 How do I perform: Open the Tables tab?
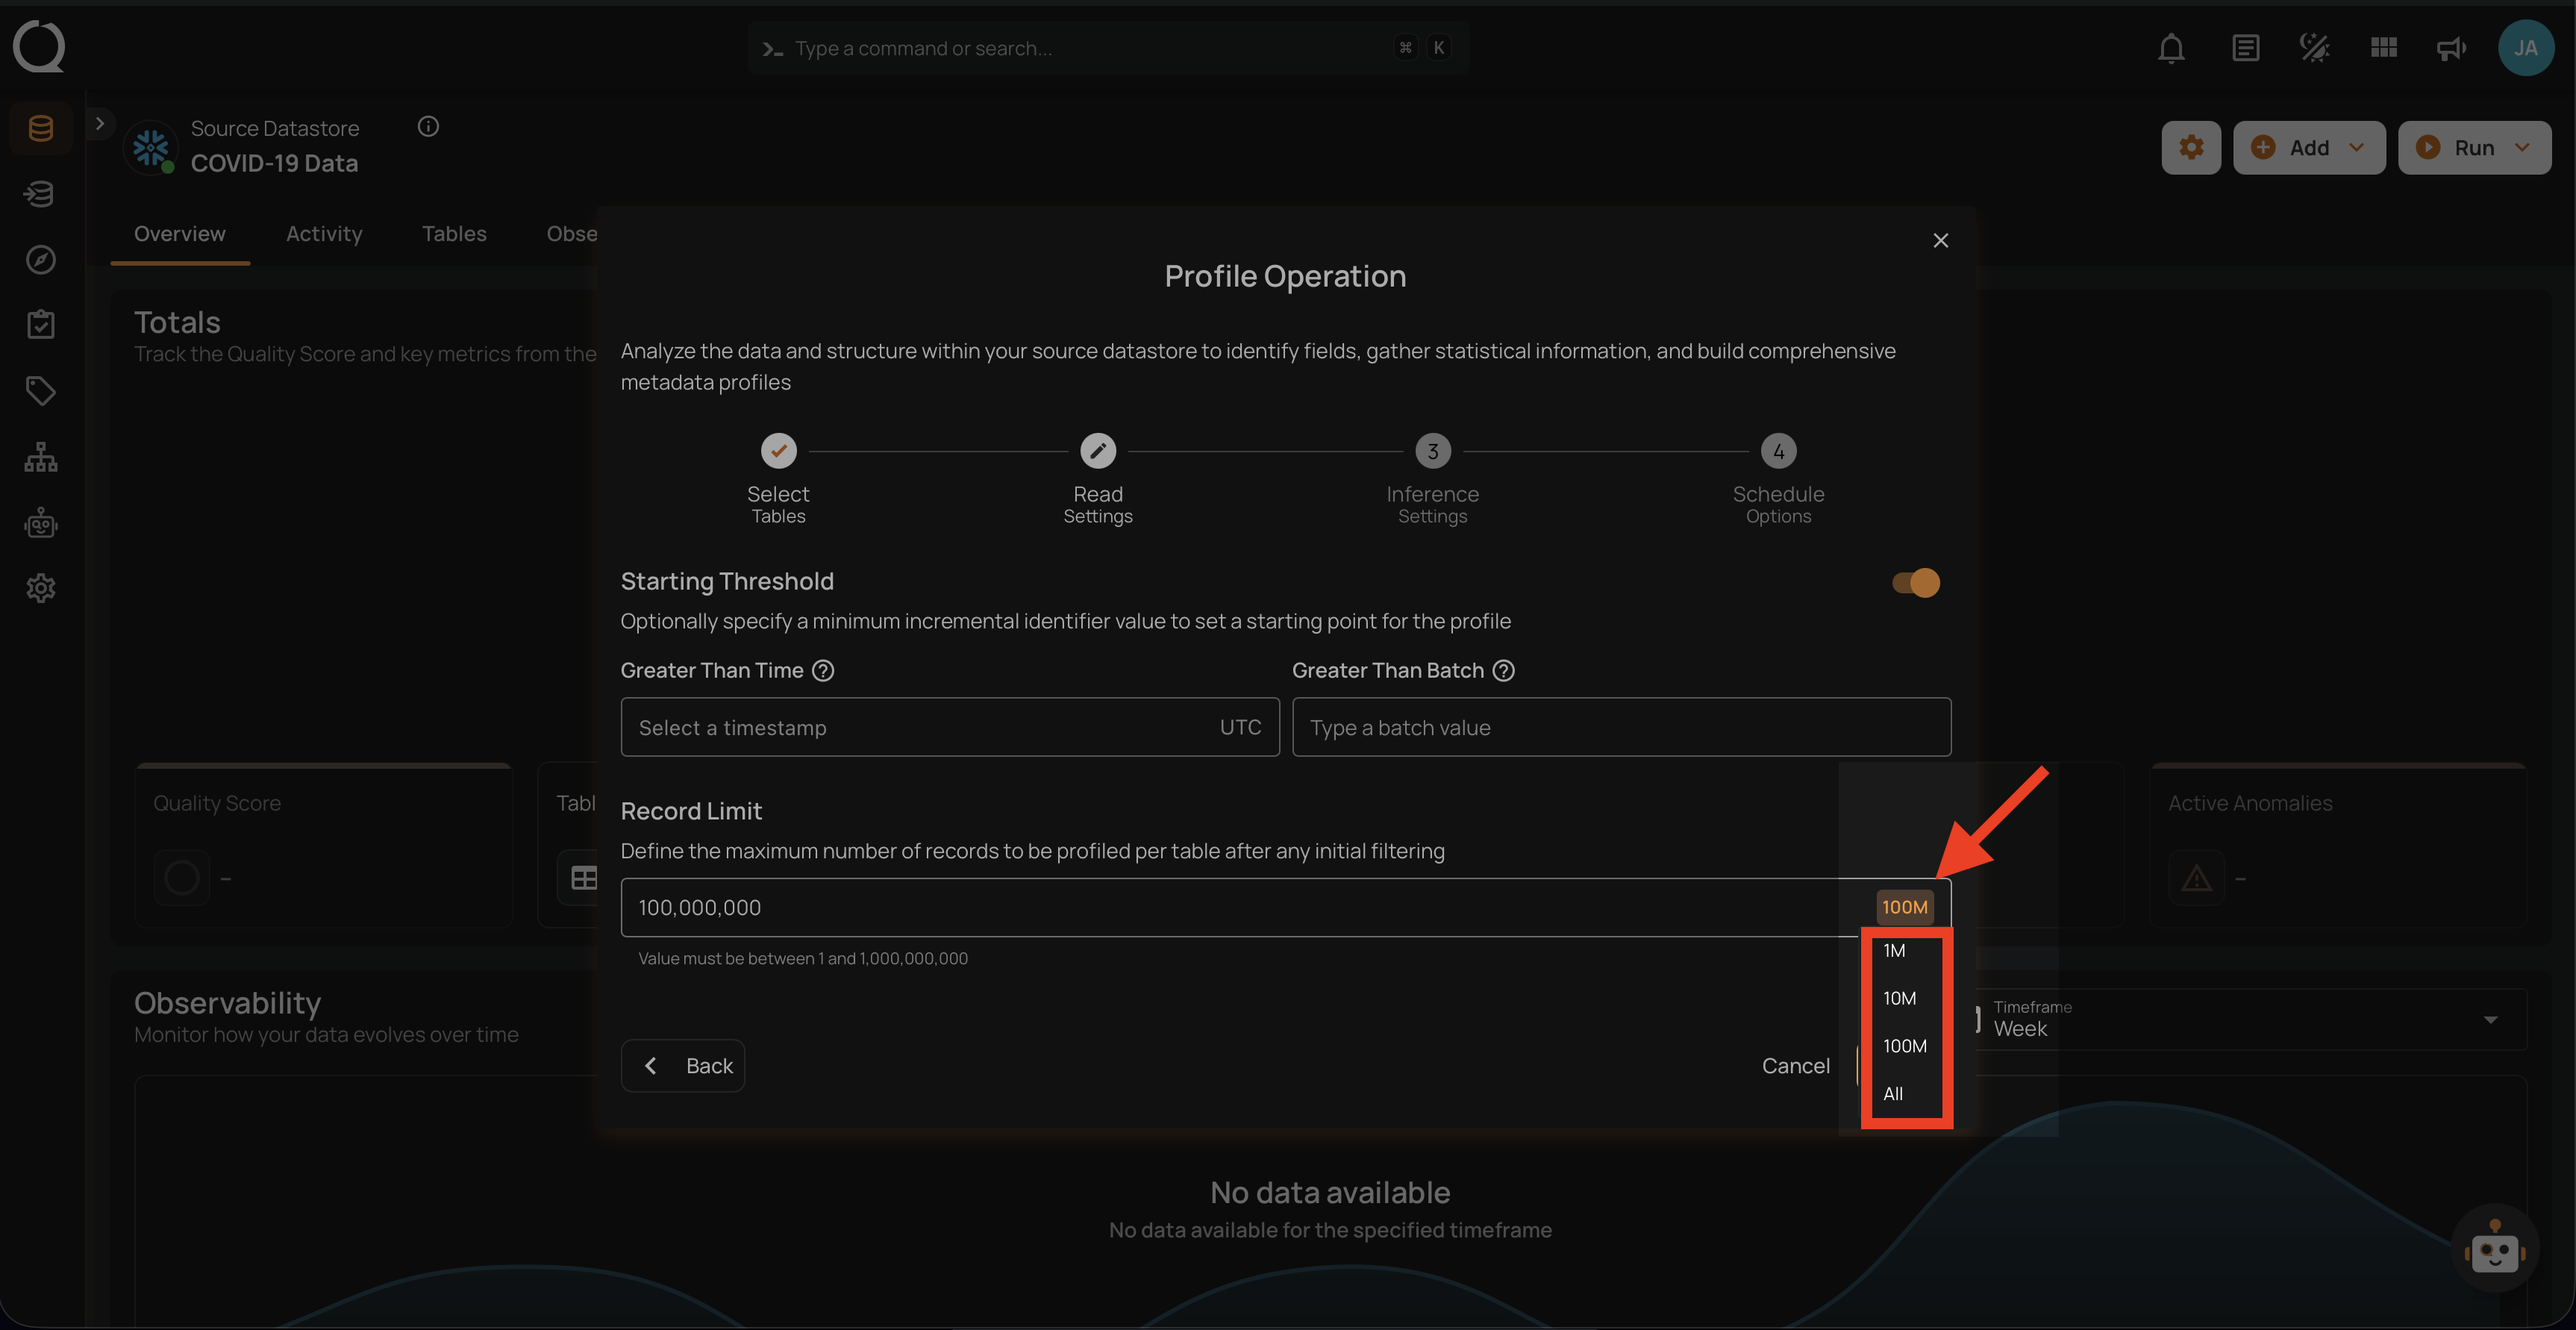point(454,234)
